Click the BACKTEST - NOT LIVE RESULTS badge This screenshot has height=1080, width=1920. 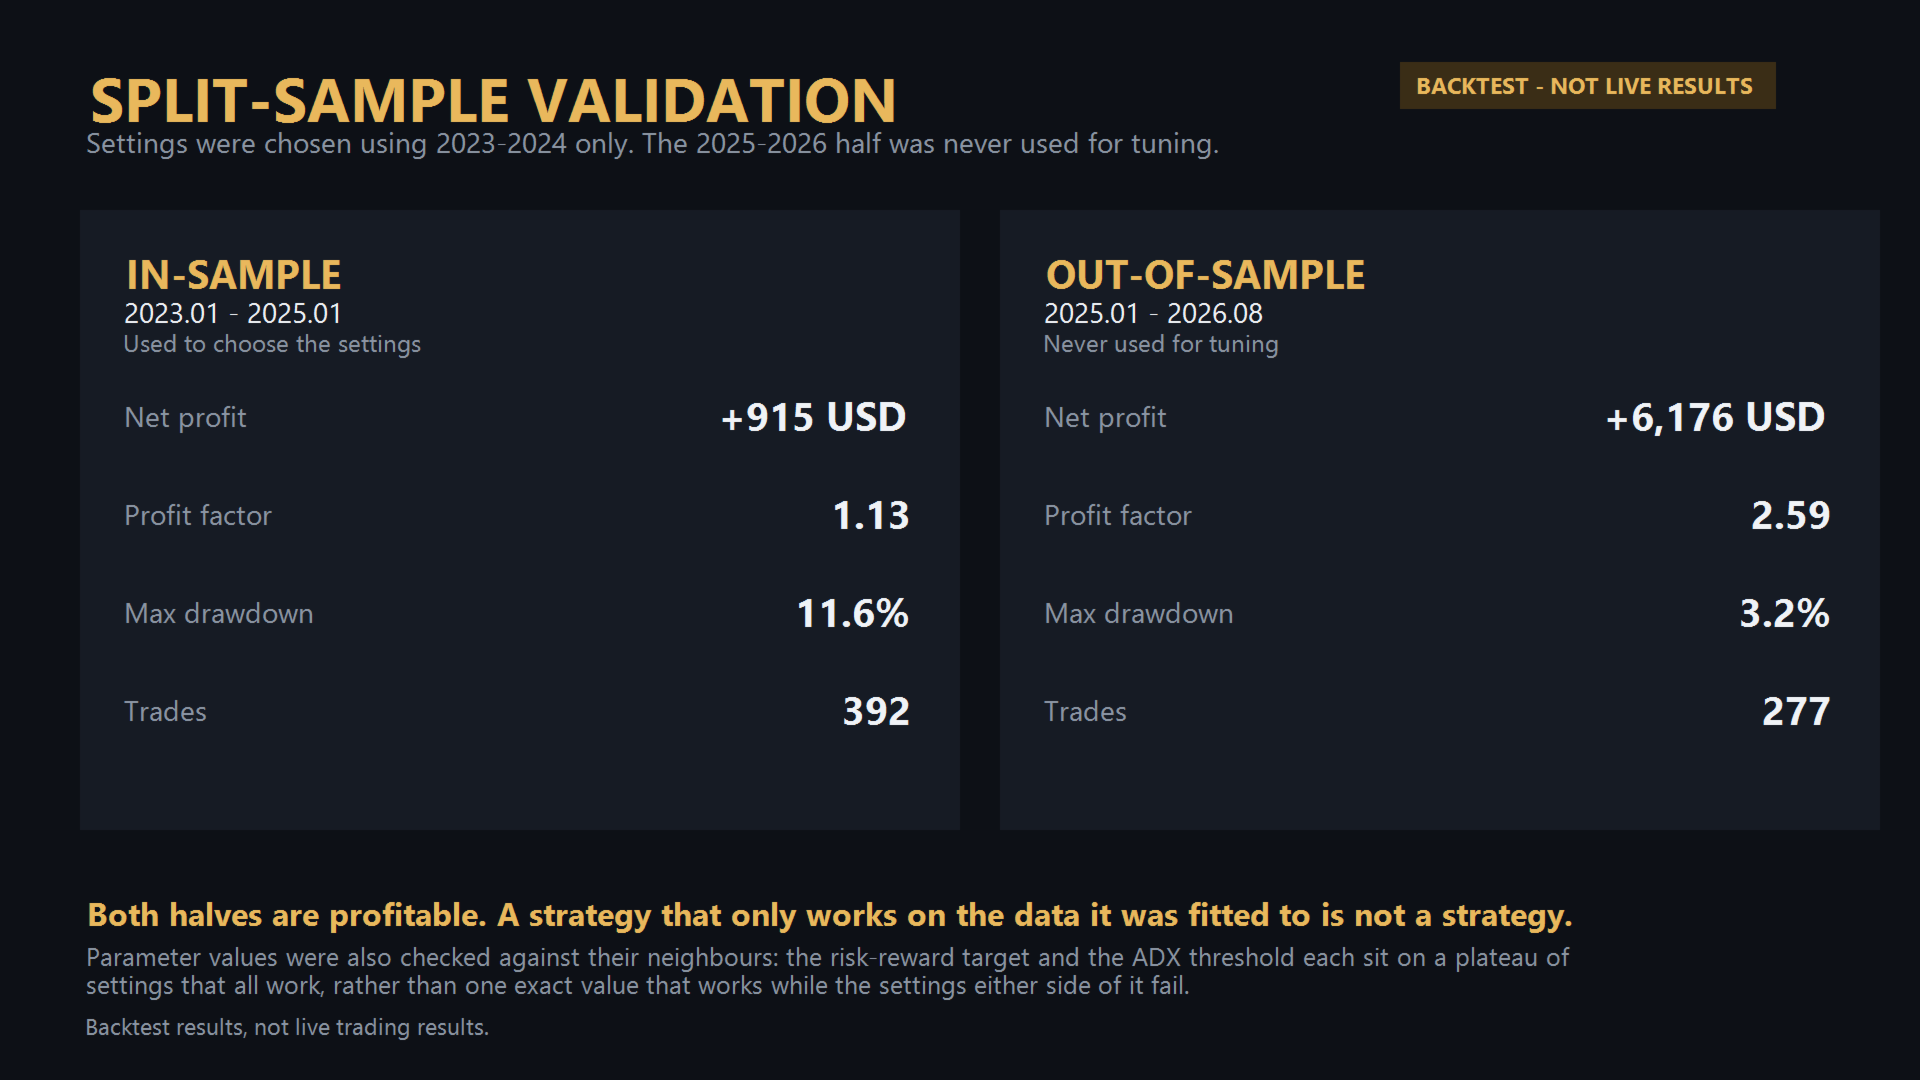pyautogui.click(x=1587, y=86)
